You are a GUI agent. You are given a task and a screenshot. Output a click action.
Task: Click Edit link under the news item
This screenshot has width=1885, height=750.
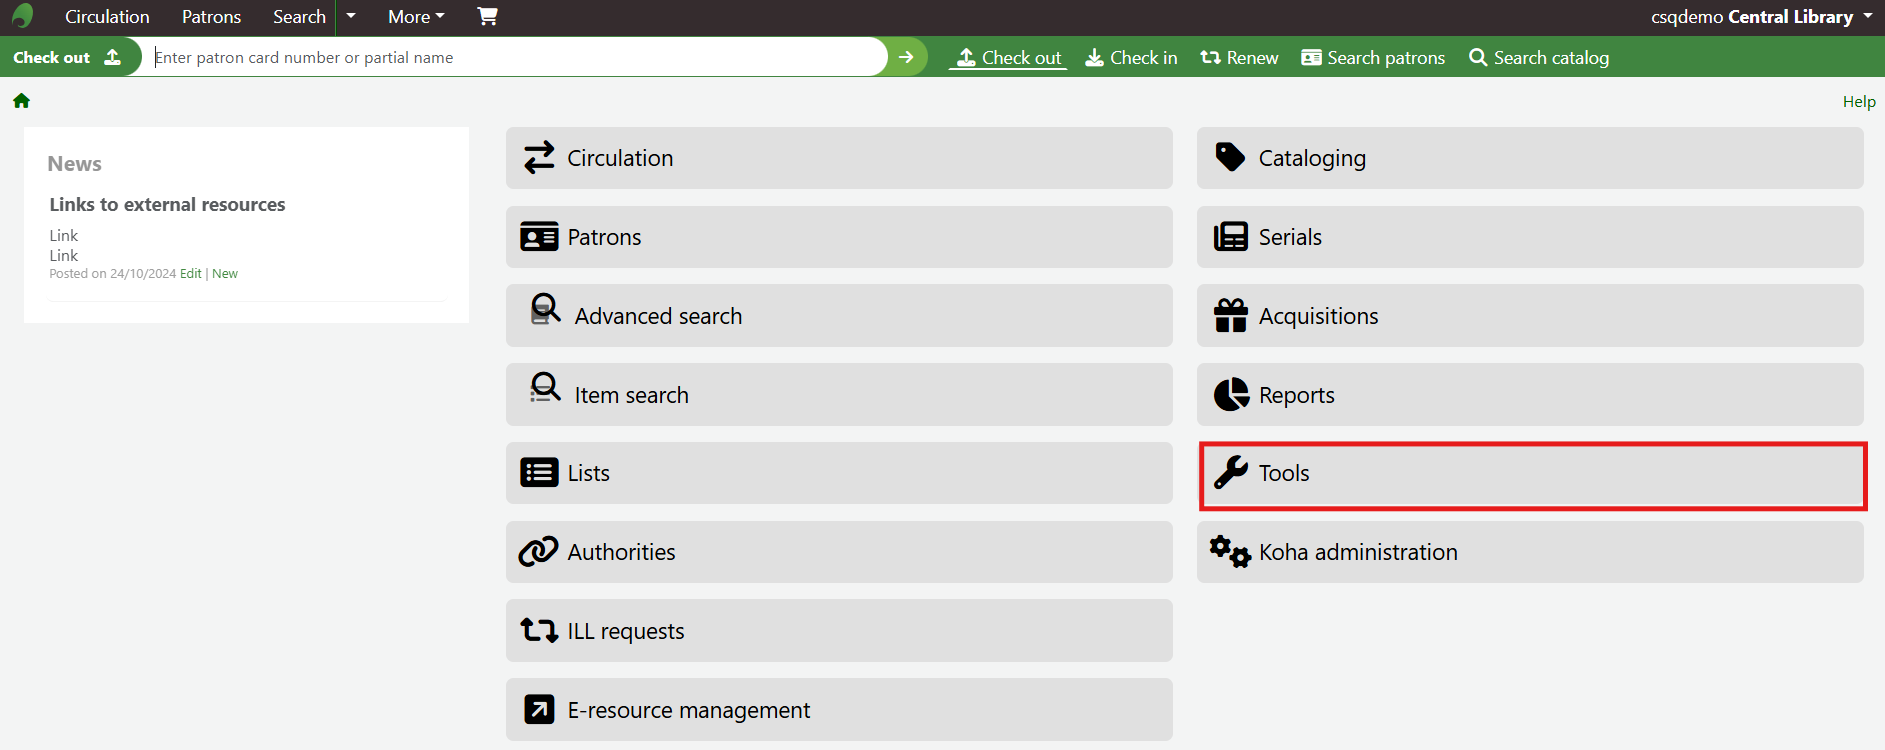pos(191,273)
